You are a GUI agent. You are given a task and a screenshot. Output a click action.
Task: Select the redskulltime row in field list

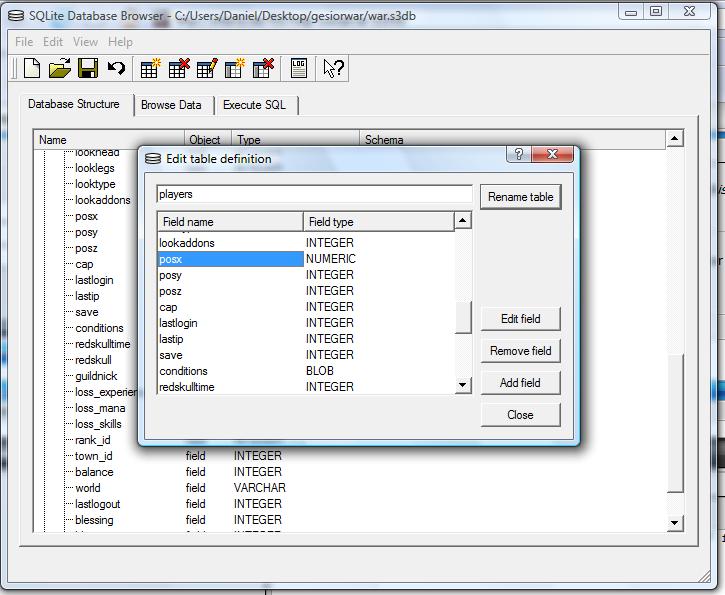306,387
